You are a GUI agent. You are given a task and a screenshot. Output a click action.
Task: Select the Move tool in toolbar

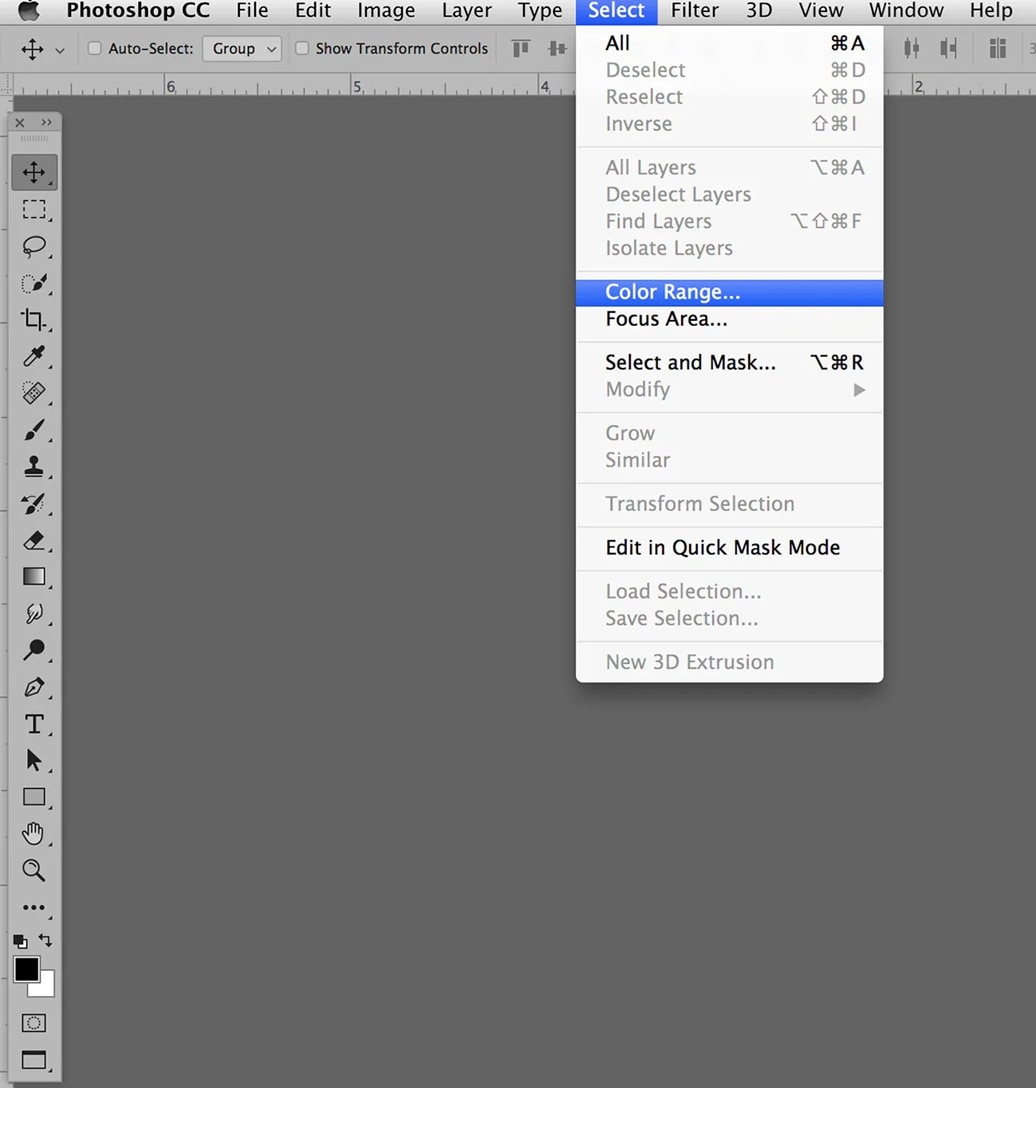34,173
